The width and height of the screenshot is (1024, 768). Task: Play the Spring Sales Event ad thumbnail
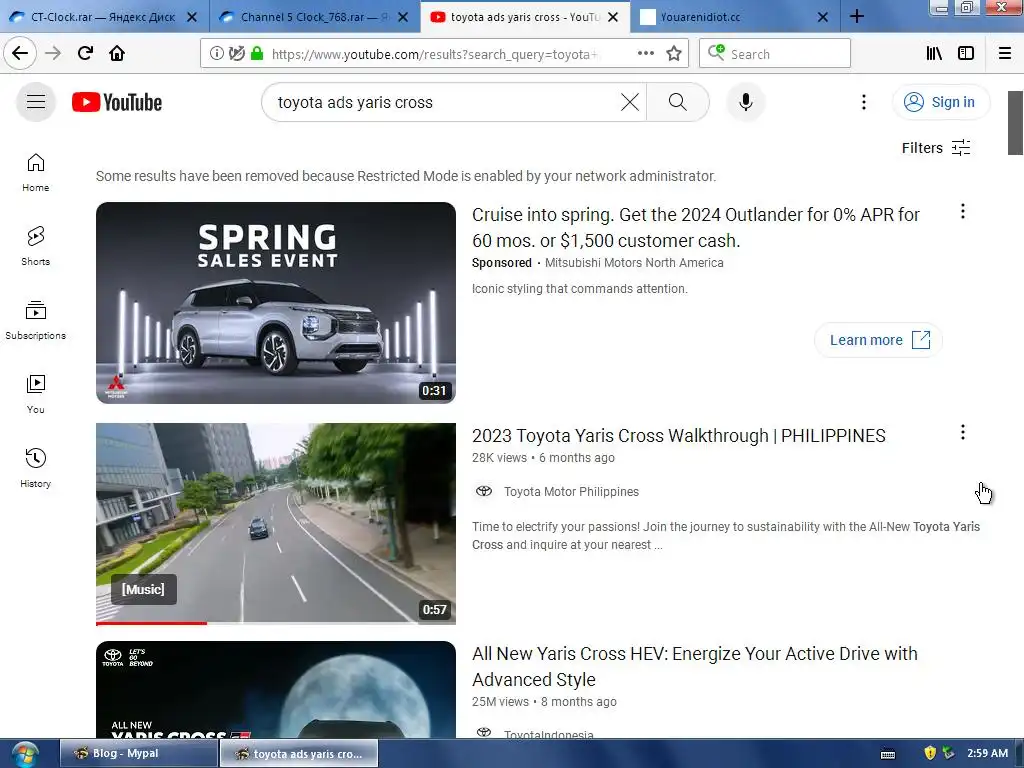click(276, 302)
